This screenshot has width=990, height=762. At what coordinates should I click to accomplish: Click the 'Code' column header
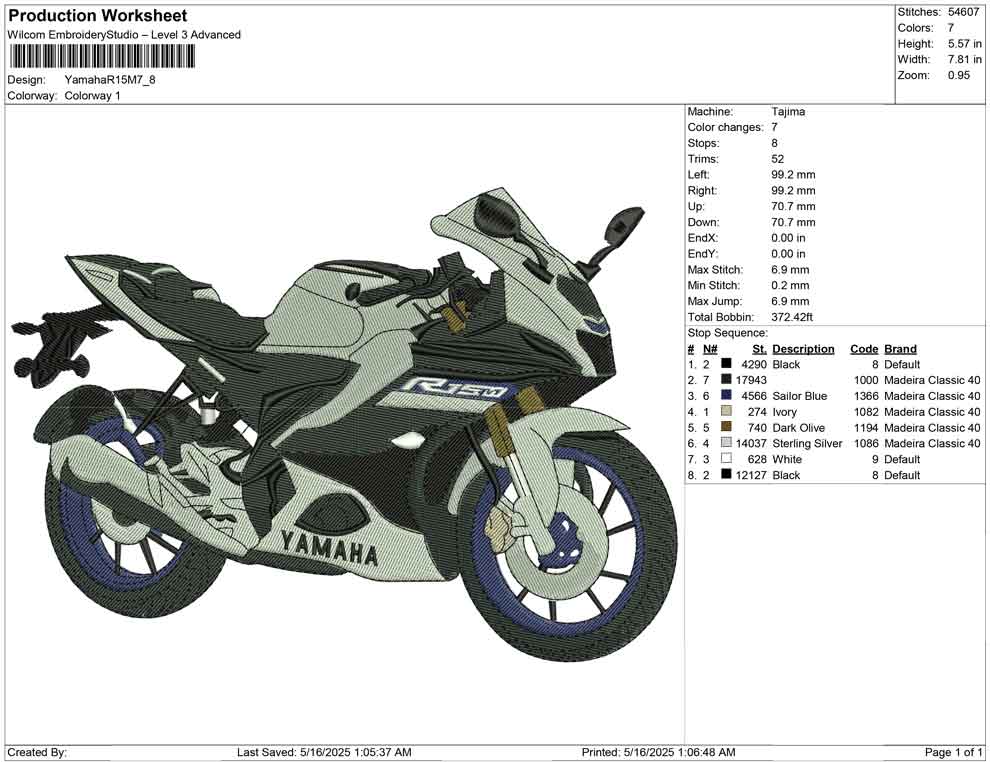tap(864, 348)
